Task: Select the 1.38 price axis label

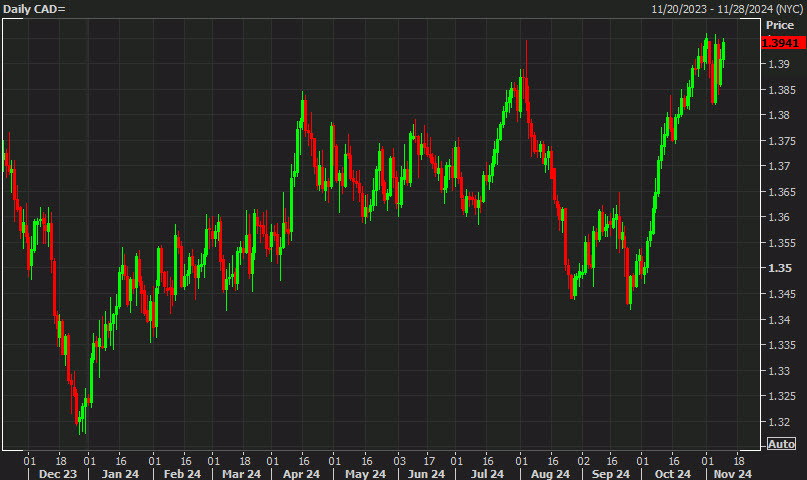Action: click(x=779, y=115)
